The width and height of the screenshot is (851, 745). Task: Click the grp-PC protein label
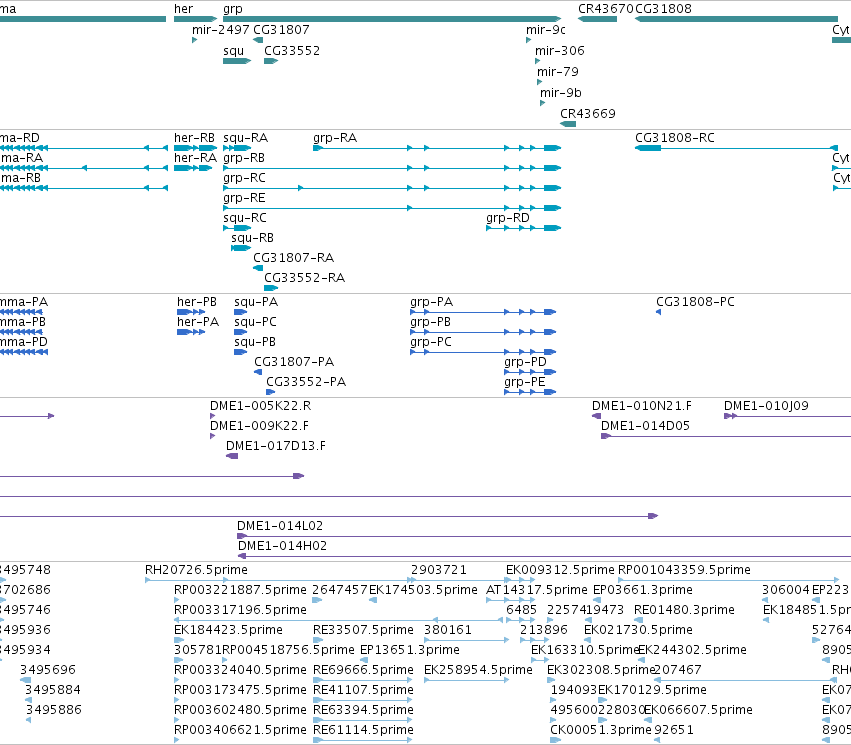point(431,342)
